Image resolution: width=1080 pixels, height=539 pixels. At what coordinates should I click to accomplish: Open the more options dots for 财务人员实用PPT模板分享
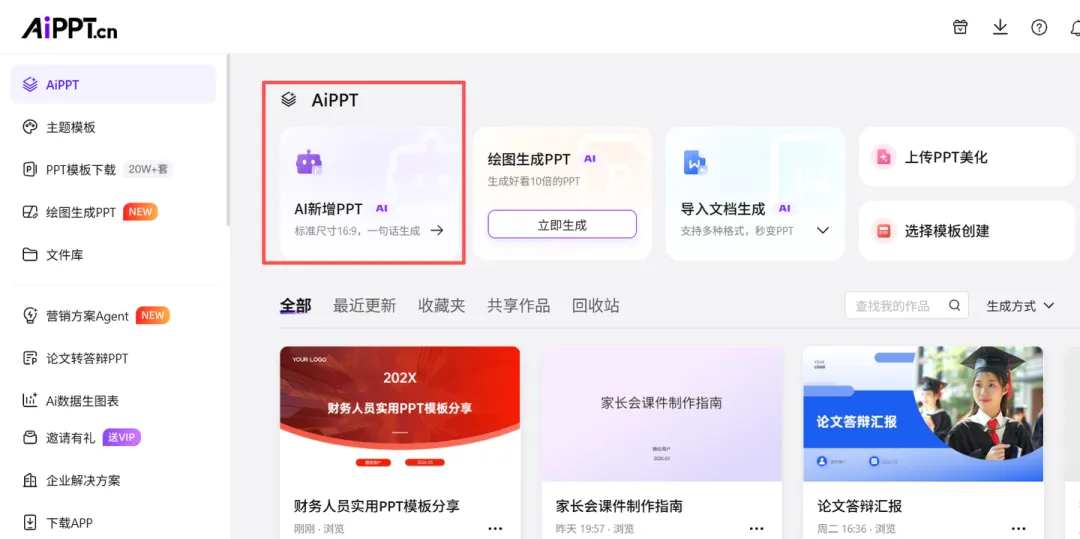[495, 529]
